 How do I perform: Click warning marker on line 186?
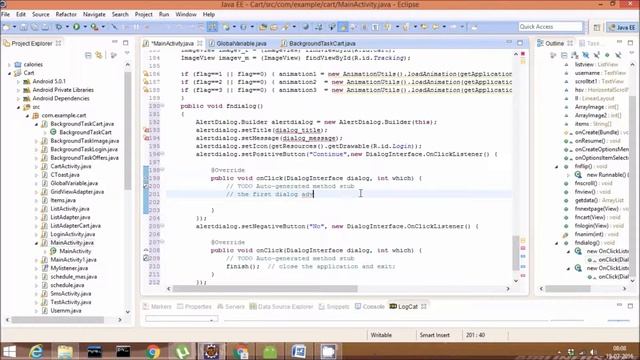(x=146, y=74)
